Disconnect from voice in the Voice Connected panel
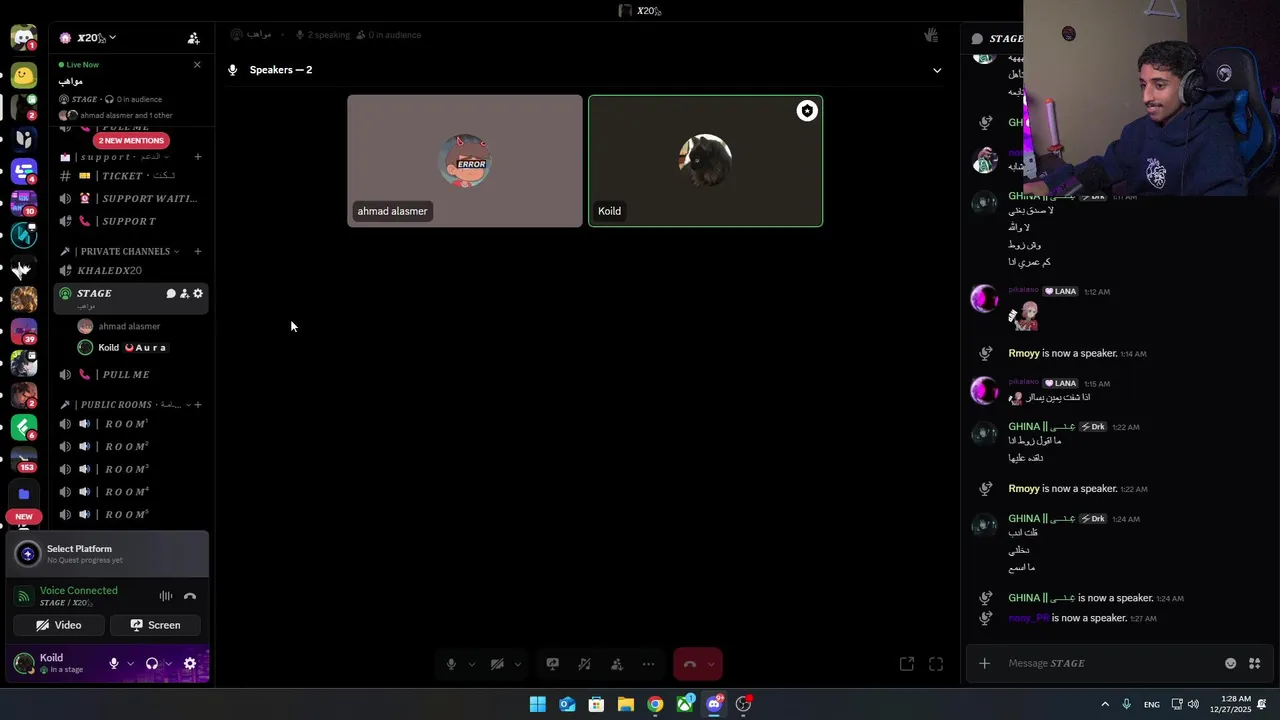This screenshot has width=1280, height=720. tap(190, 597)
